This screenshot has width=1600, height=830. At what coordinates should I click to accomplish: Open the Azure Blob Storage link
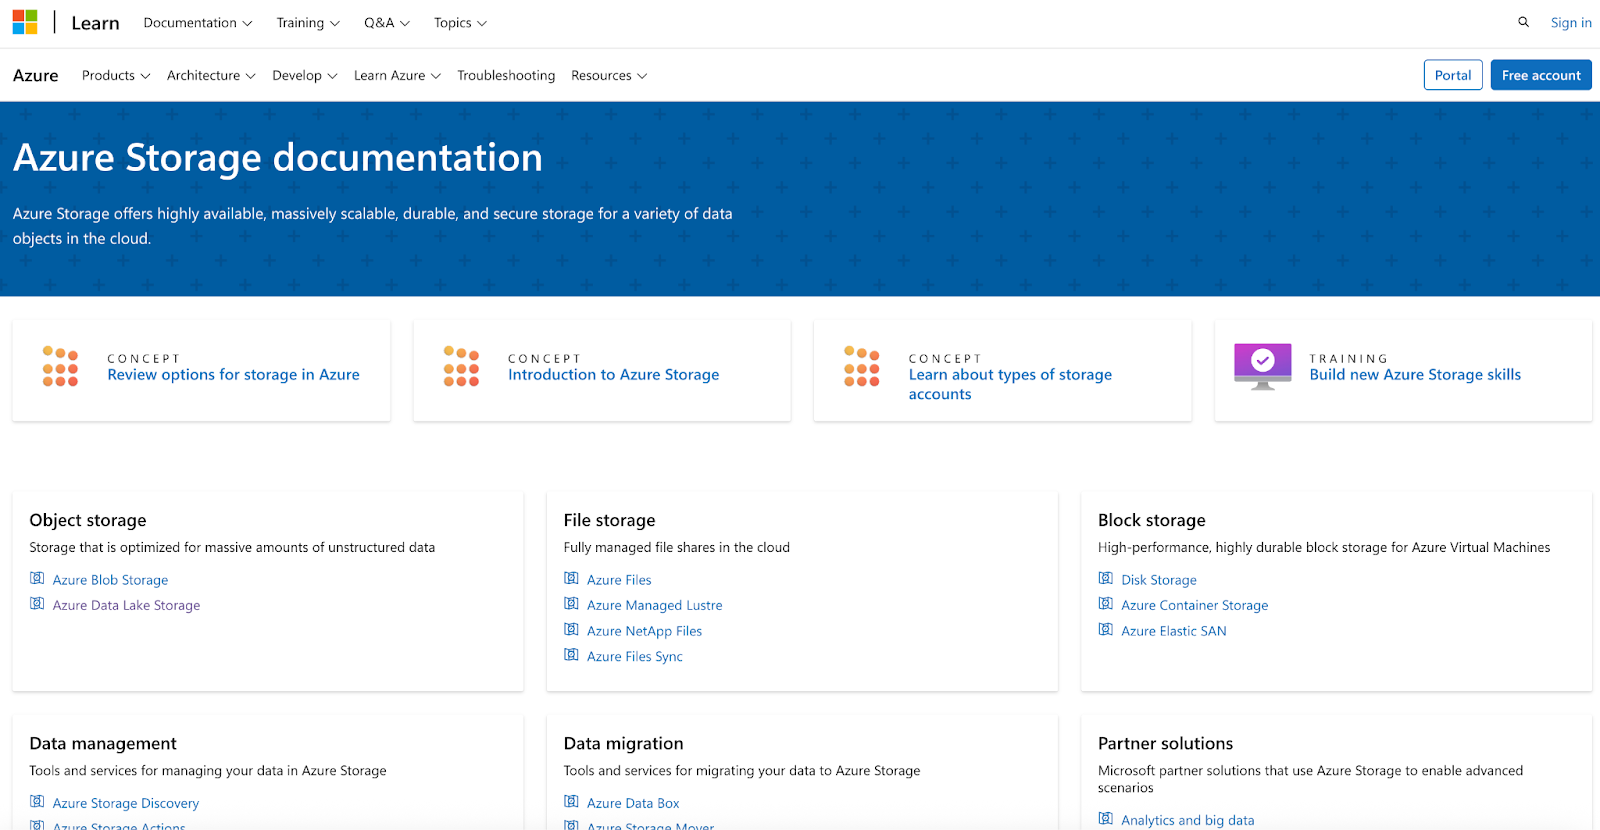point(110,580)
